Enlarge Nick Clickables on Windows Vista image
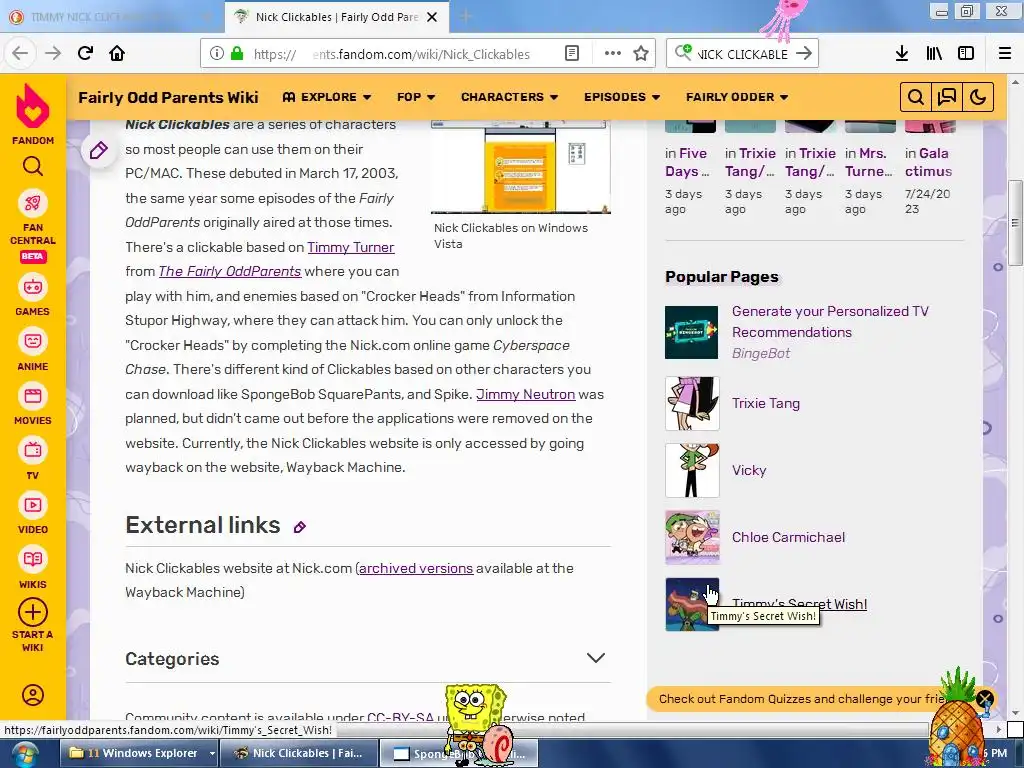The width and height of the screenshot is (1024, 768). pyautogui.click(x=520, y=168)
